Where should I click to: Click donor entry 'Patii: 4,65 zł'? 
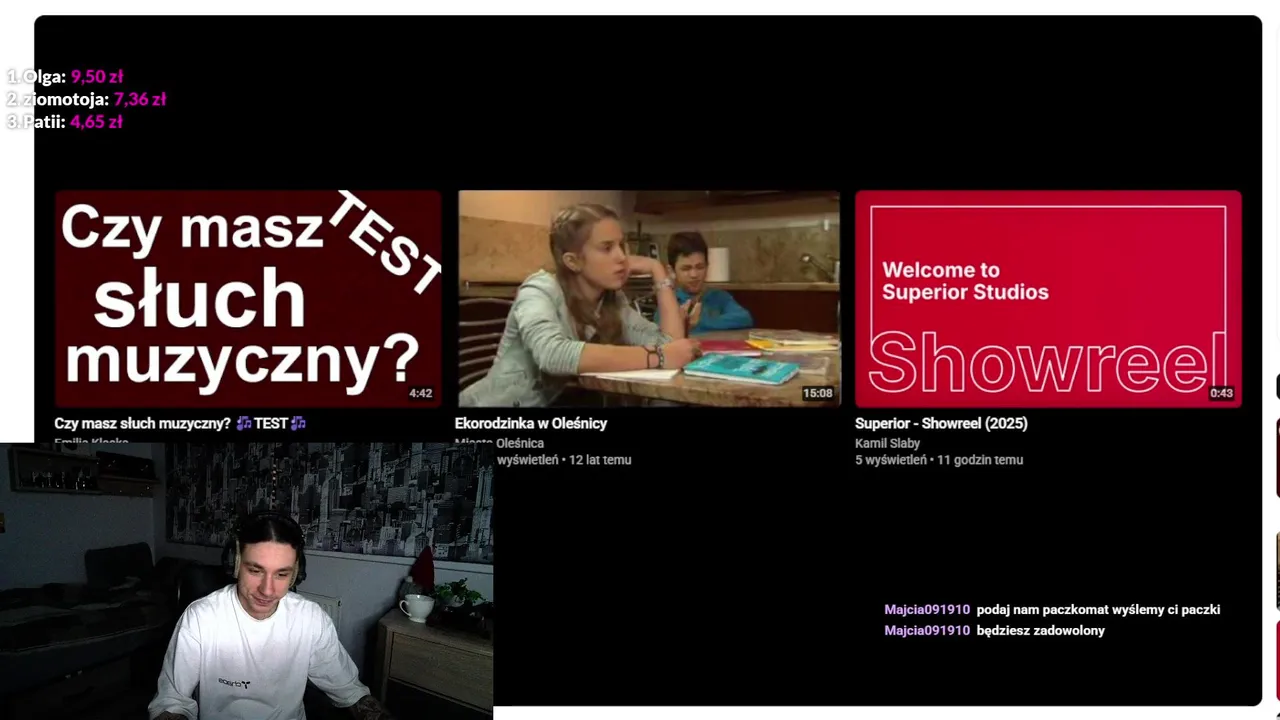coord(65,122)
